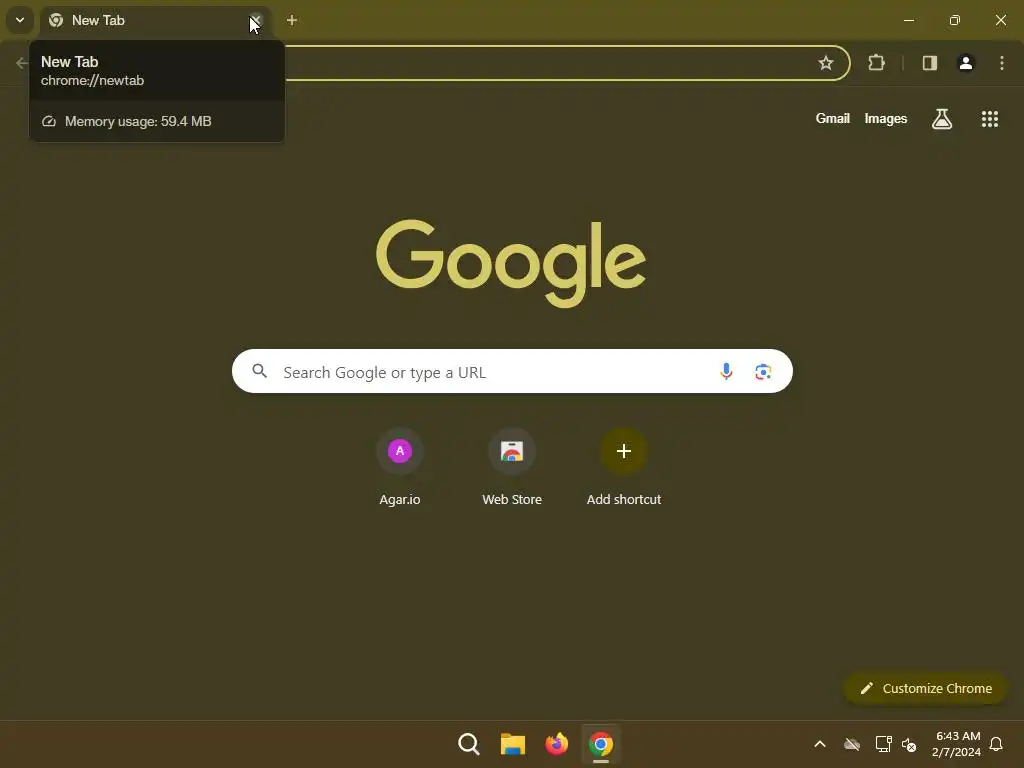1024x768 pixels.
Task: Open the Web Store shortcut
Action: [512, 467]
